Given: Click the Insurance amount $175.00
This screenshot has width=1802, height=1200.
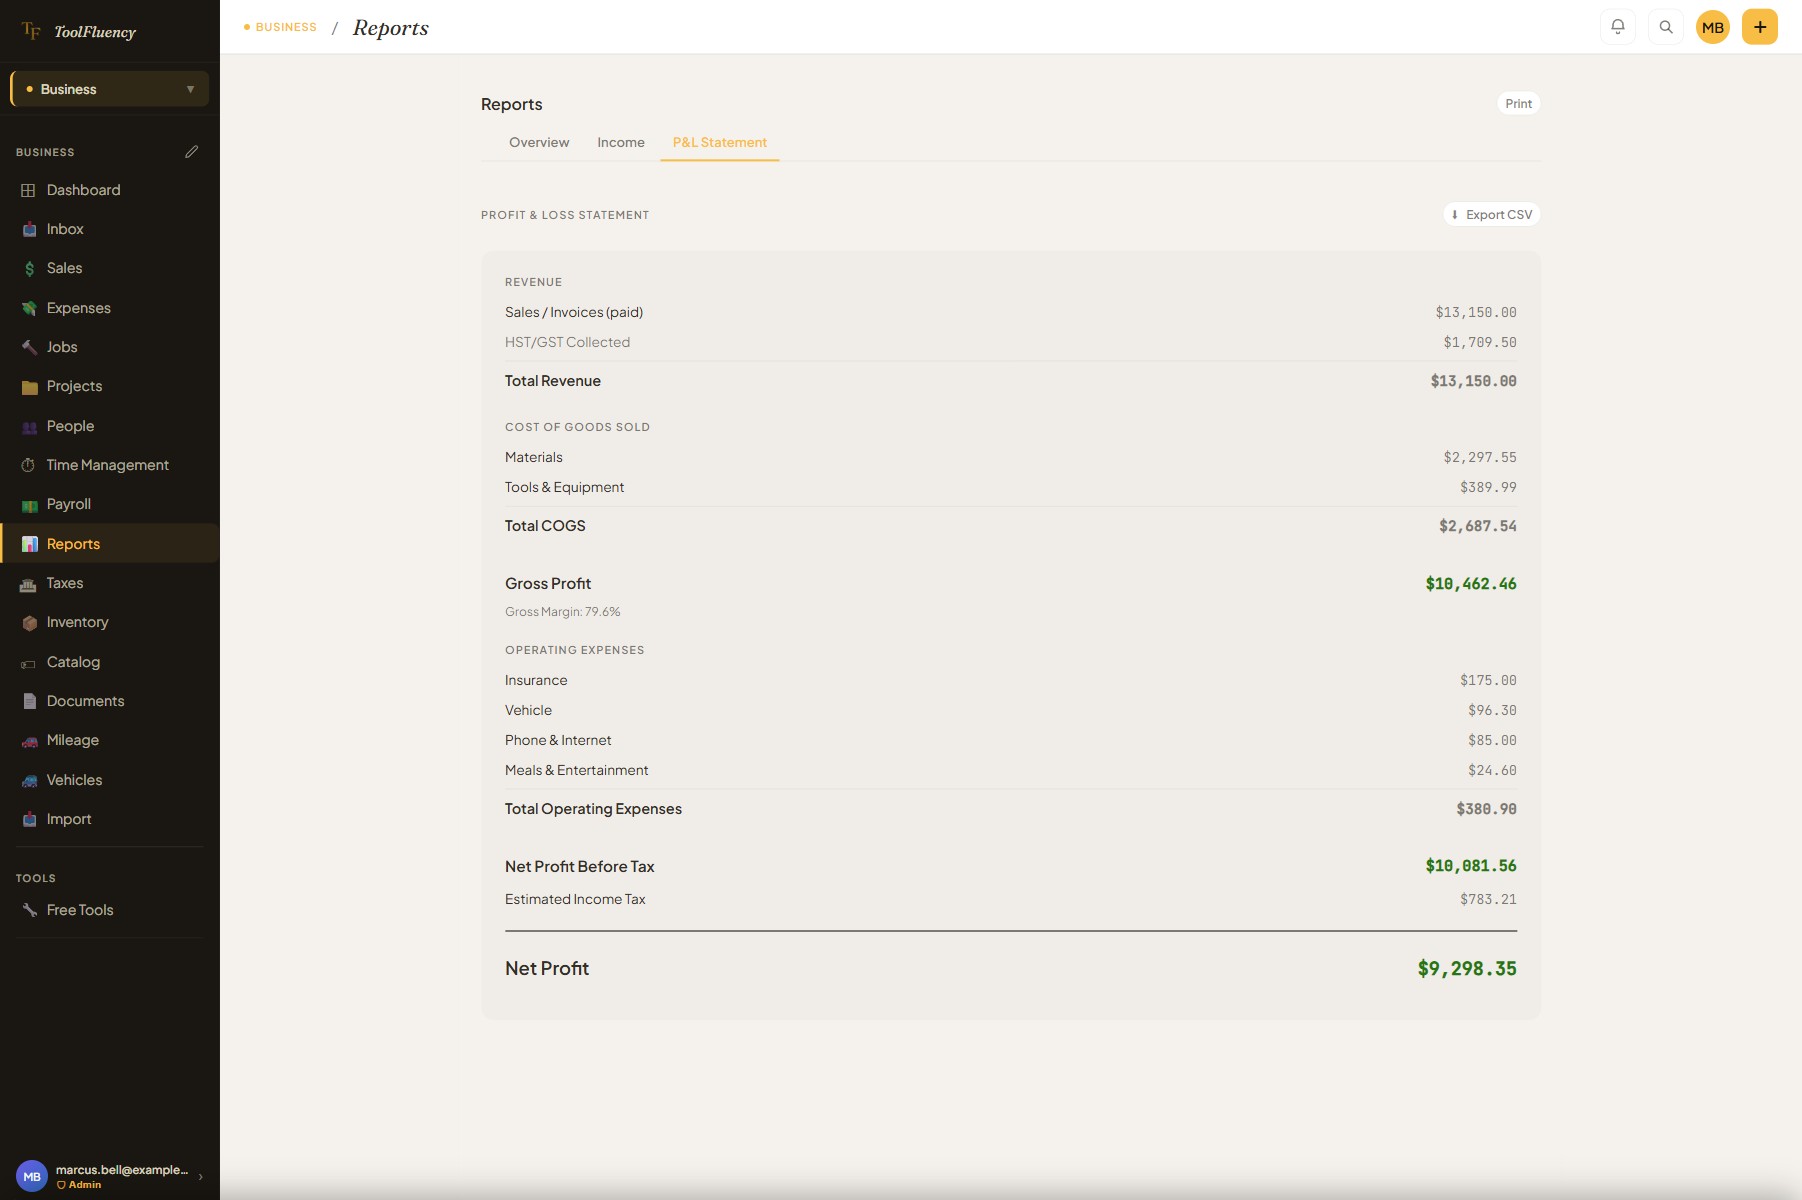Looking at the screenshot, I should pyautogui.click(x=1488, y=680).
